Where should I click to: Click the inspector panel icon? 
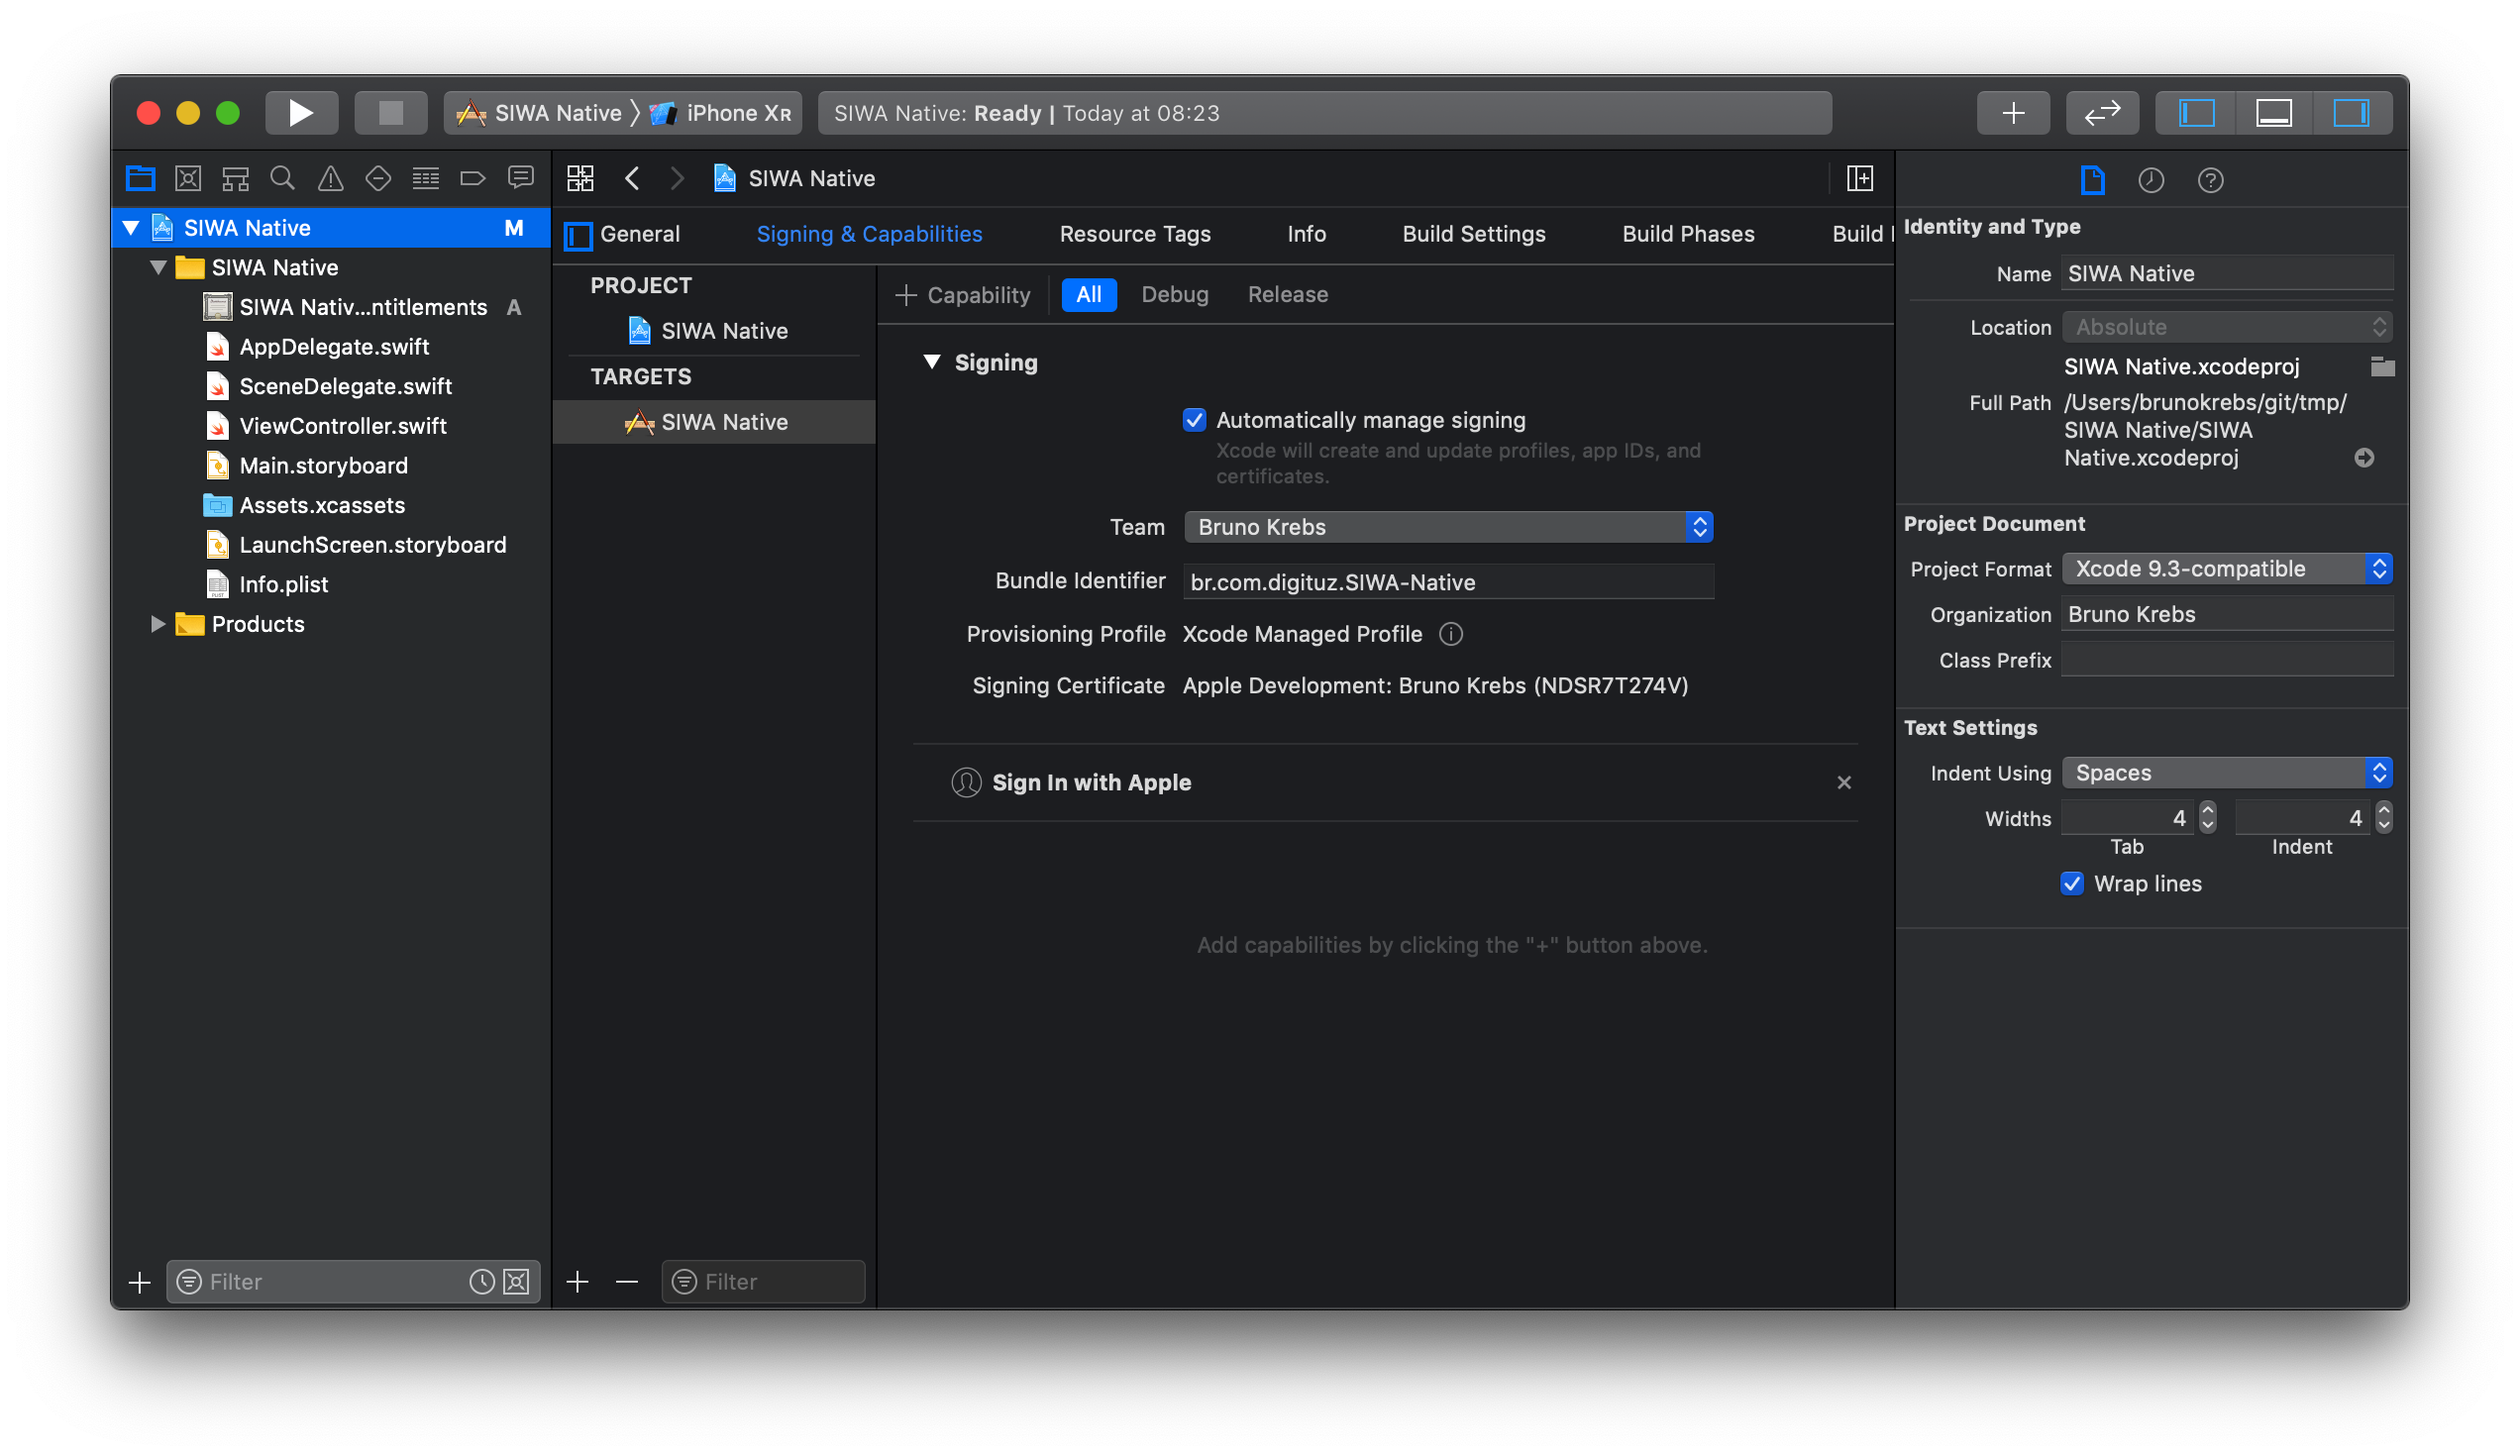(x=2352, y=115)
